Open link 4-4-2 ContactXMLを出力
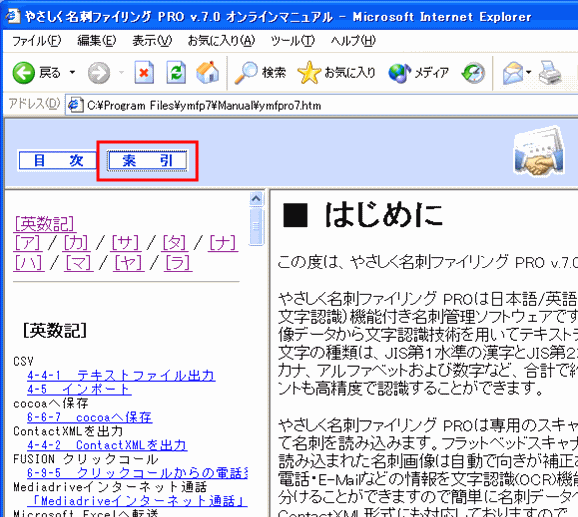578x517 pixels. [107, 445]
